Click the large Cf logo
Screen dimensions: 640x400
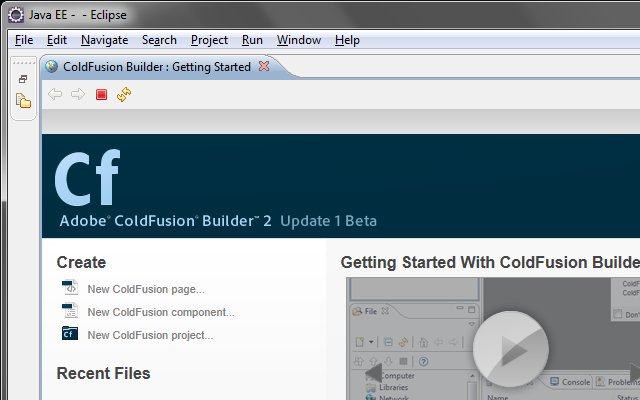87,178
